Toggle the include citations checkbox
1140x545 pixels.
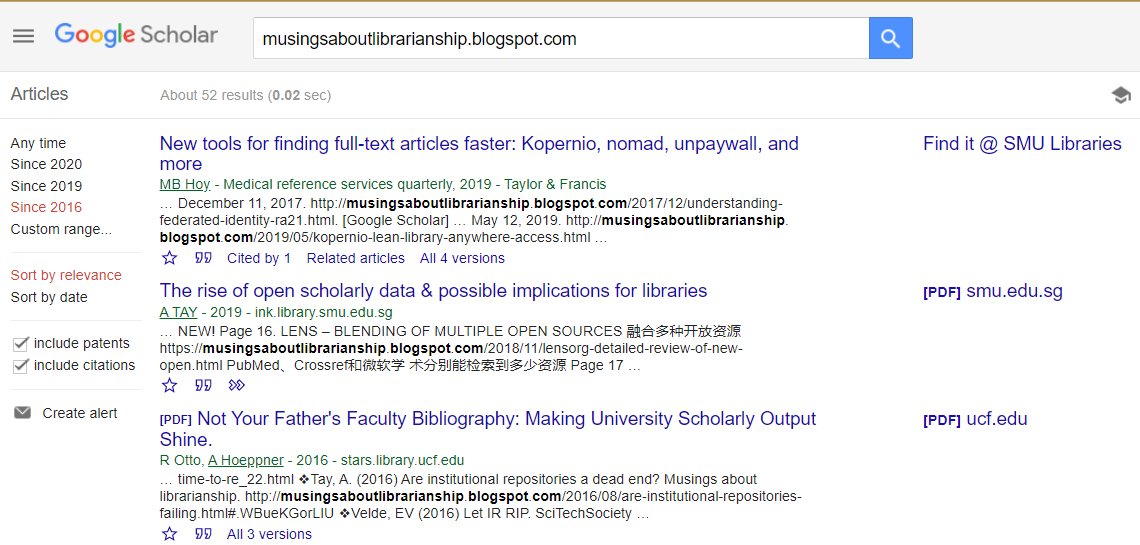tap(20, 366)
